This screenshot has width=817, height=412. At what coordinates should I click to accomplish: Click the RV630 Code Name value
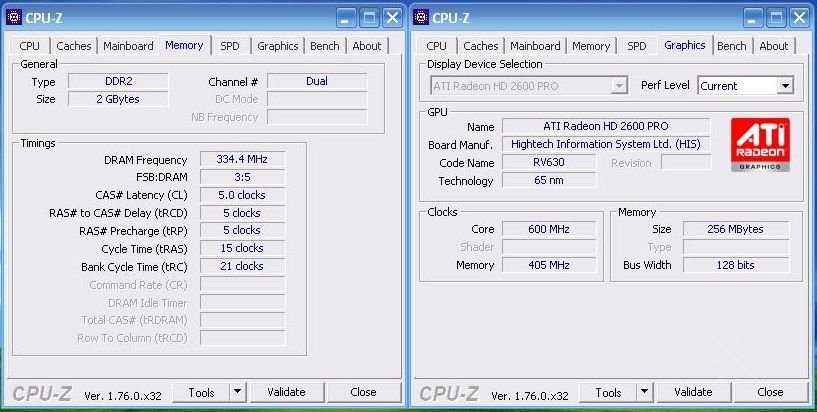(x=549, y=162)
